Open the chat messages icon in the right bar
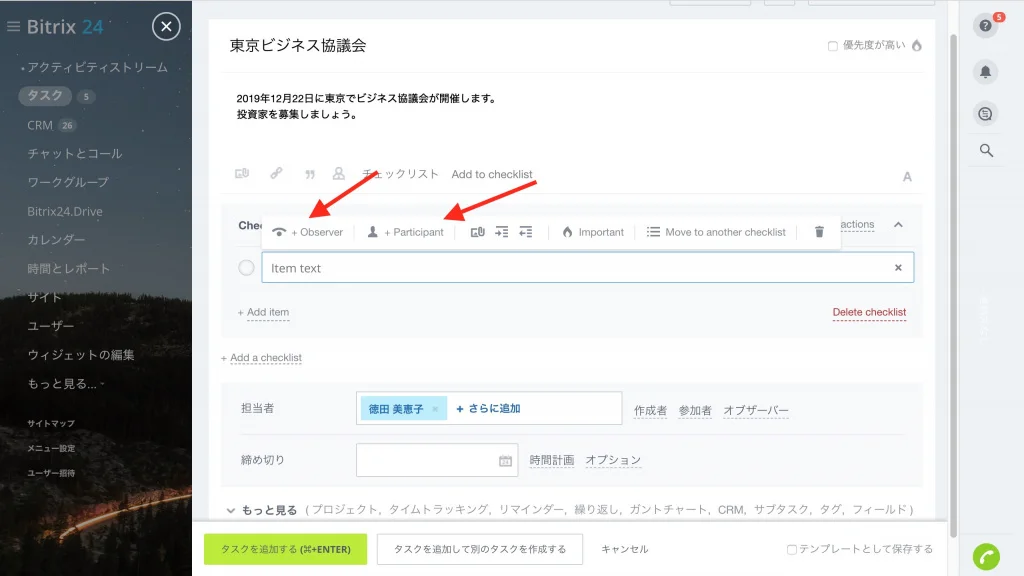 pos(985,114)
